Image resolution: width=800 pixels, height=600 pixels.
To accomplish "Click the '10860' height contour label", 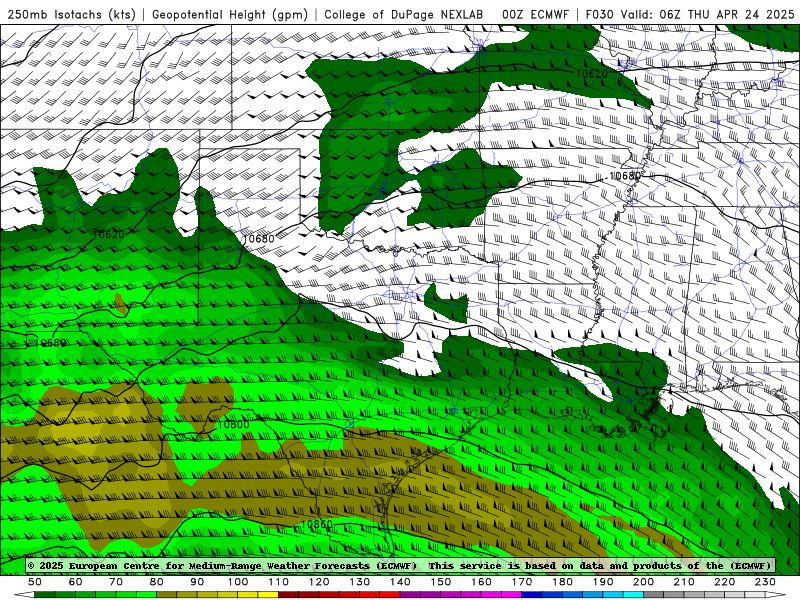I will coord(317,524).
